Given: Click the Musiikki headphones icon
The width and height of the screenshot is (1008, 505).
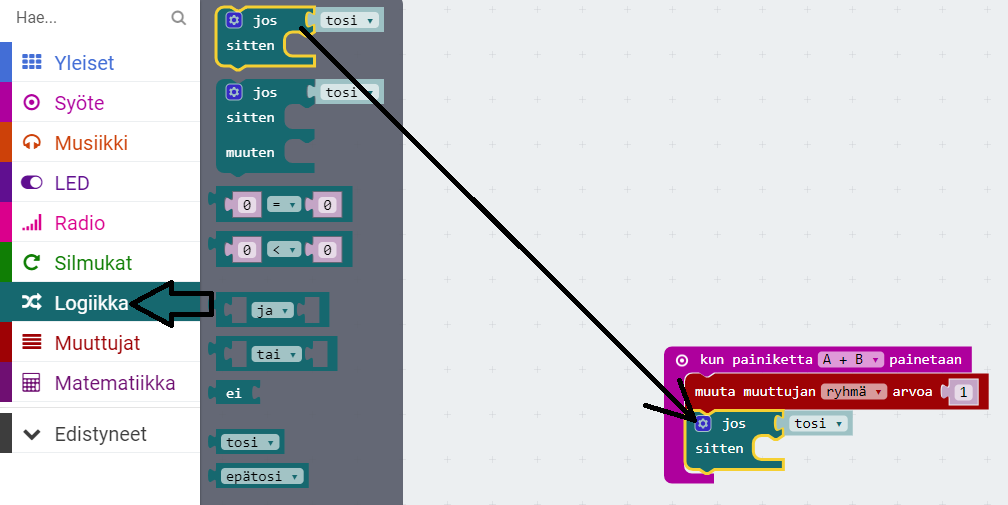Looking at the screenshot, I should (x=32, y=143).
